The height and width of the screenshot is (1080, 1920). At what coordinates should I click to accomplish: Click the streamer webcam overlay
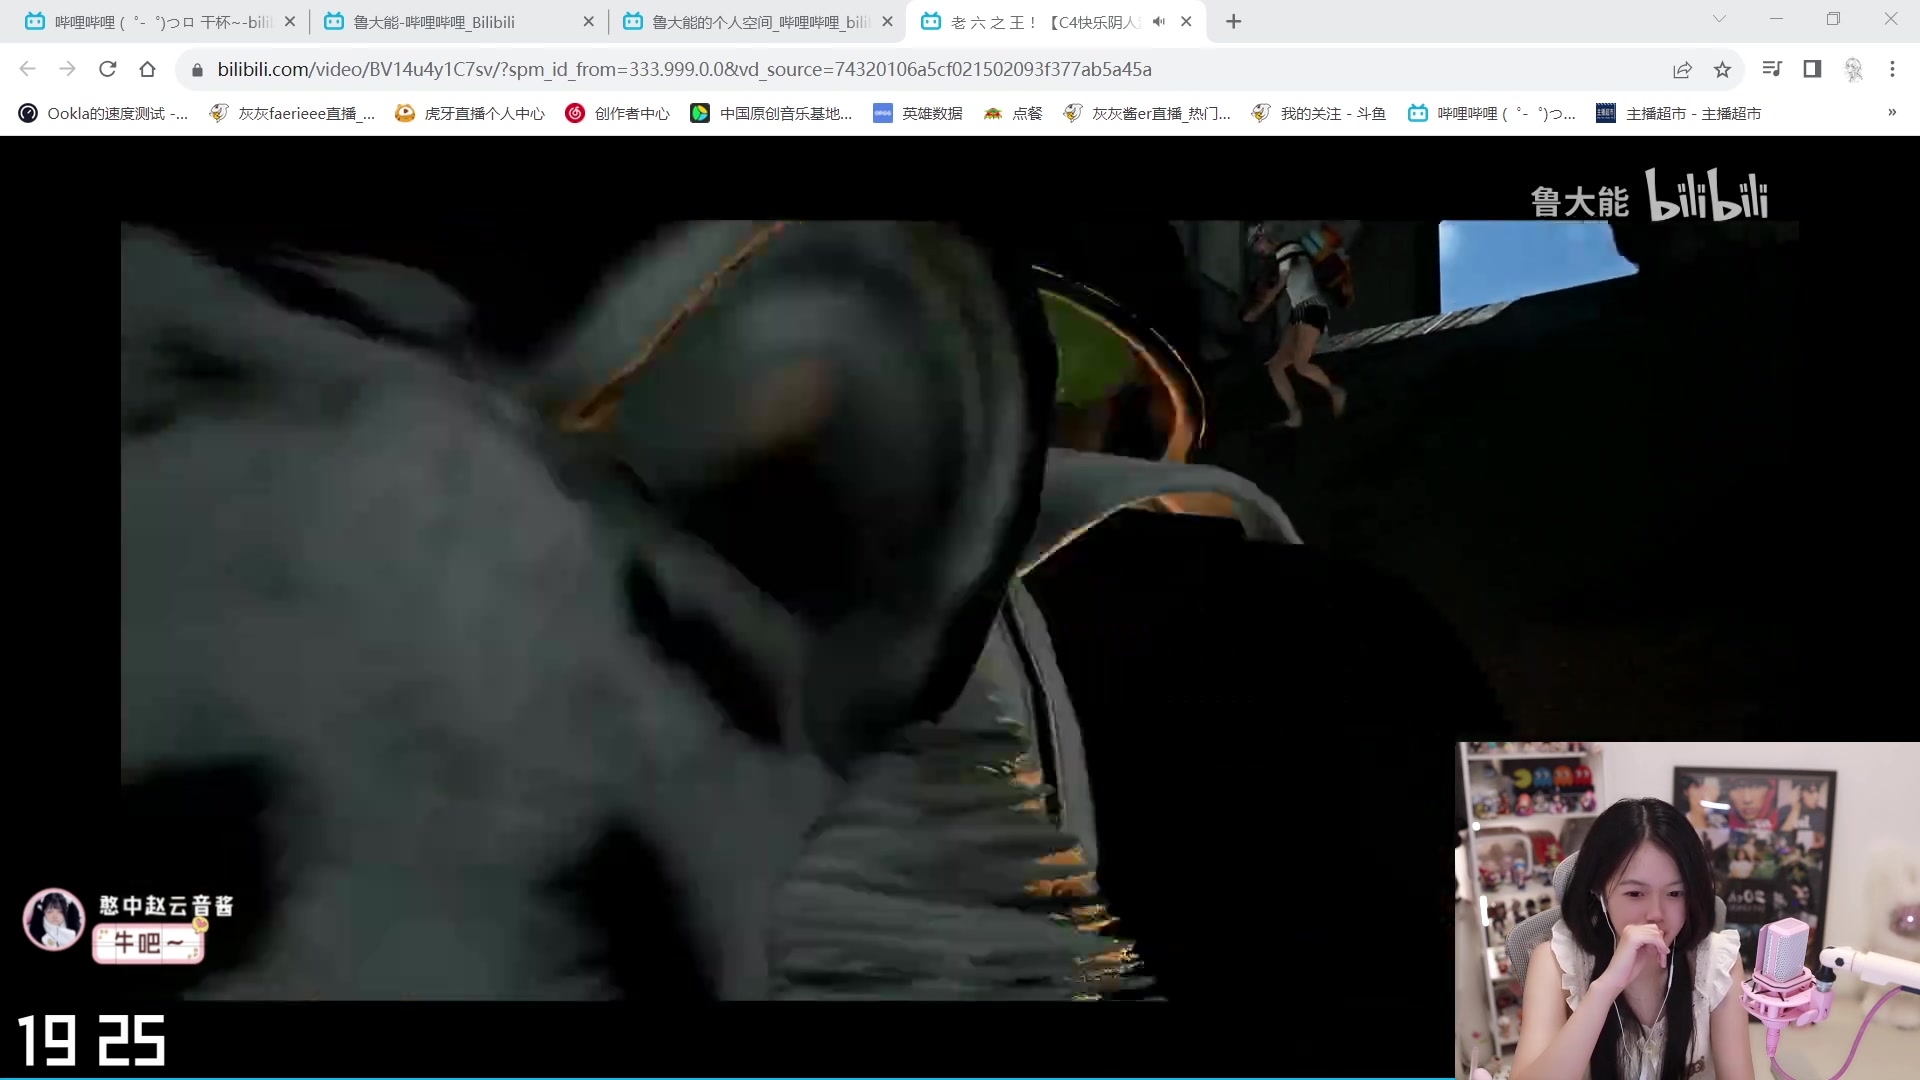1688,910
